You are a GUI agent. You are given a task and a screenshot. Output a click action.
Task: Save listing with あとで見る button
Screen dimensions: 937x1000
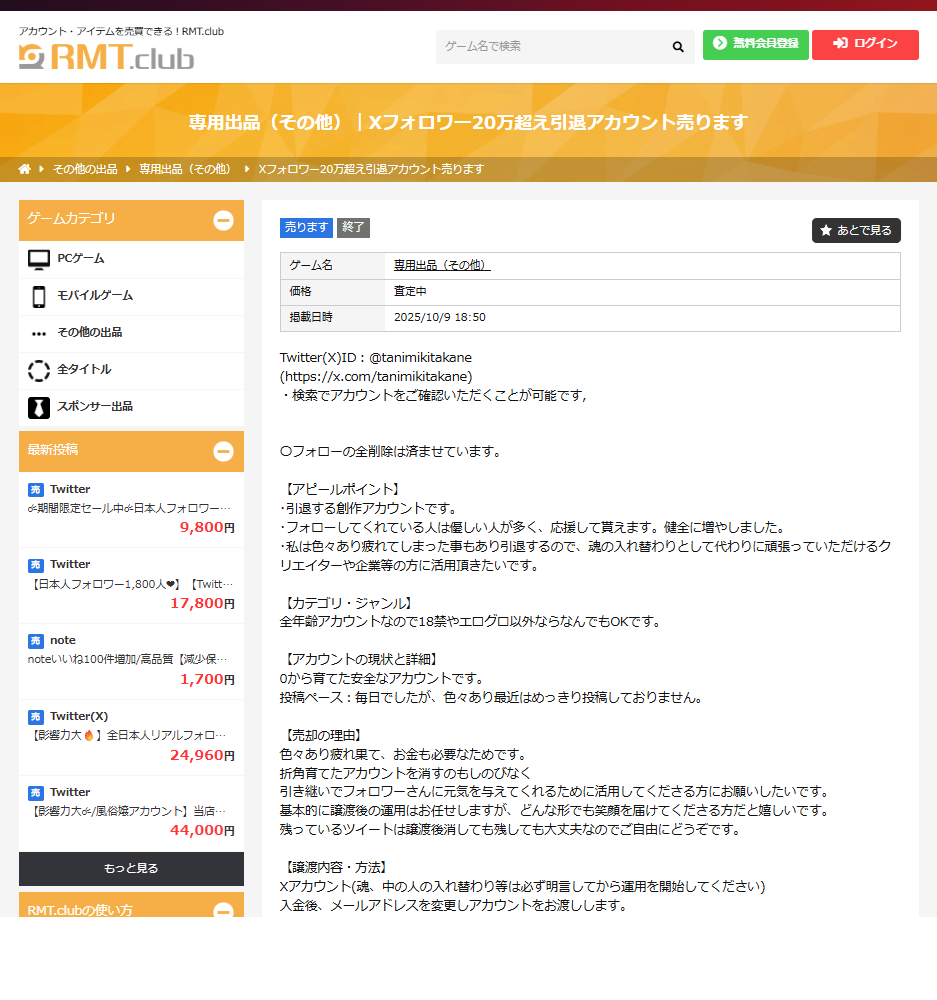point(856,230)
